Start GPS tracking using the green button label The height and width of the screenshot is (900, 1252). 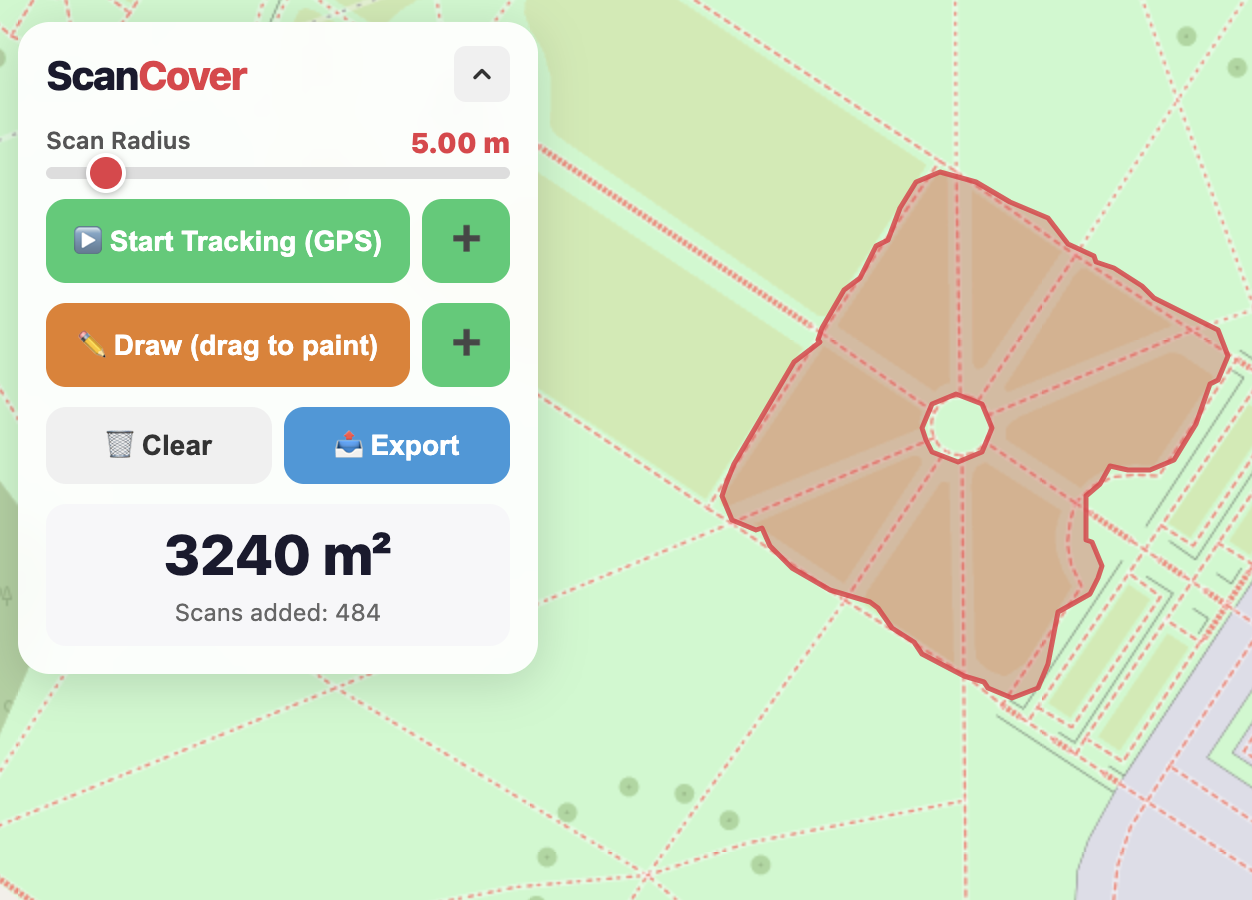(x=245, y=241)
